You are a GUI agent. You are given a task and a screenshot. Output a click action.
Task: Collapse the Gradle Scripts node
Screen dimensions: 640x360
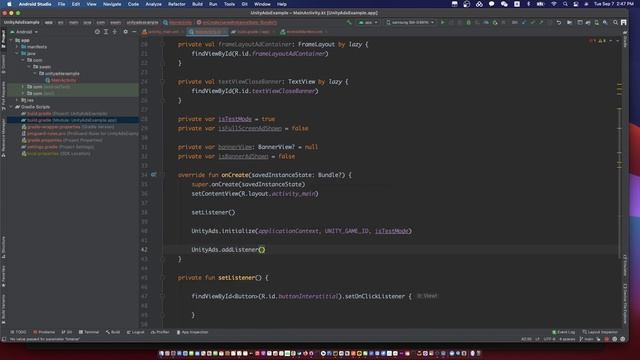[x=11, y=107]
